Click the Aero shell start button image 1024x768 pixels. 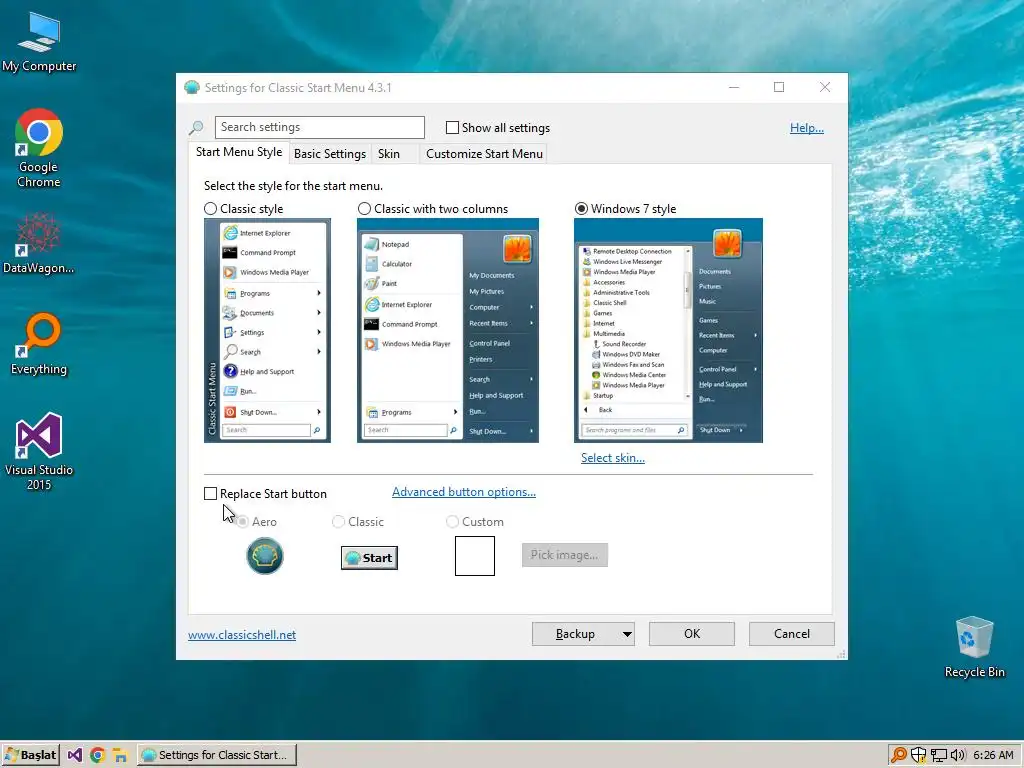click(264, 556)
